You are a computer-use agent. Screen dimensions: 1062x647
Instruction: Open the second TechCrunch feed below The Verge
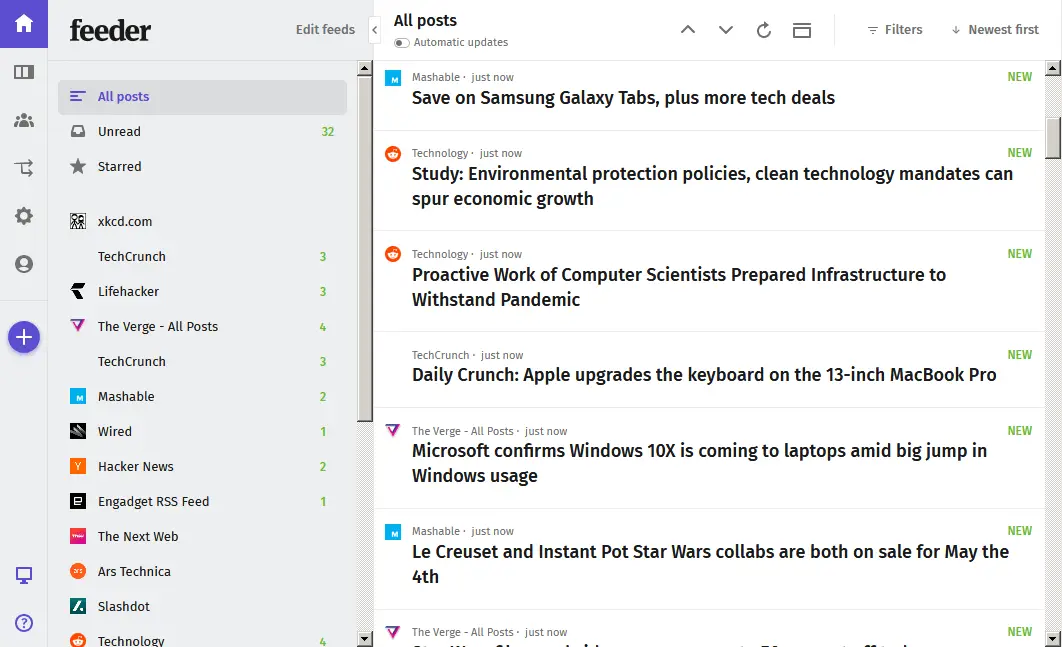coord(203,361)
